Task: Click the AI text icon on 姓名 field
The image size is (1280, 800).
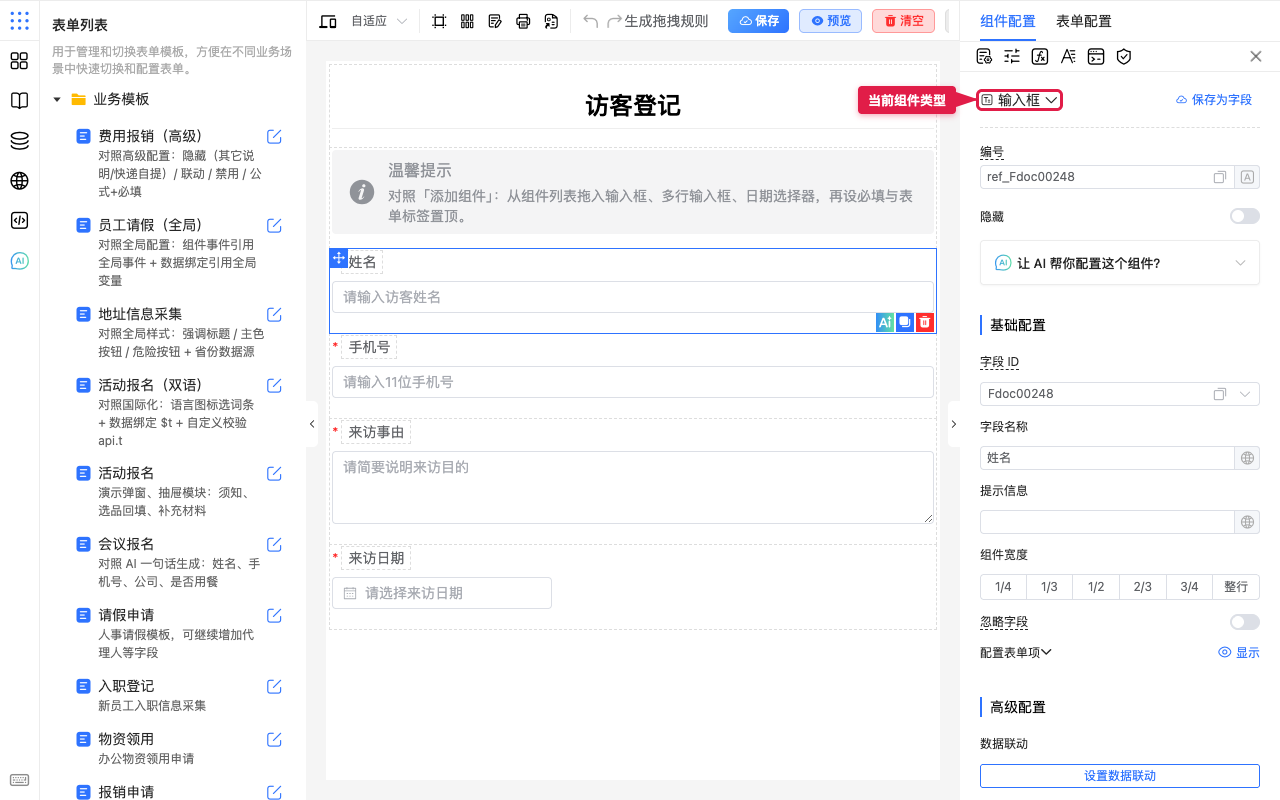Action: [x=885, y=322]
